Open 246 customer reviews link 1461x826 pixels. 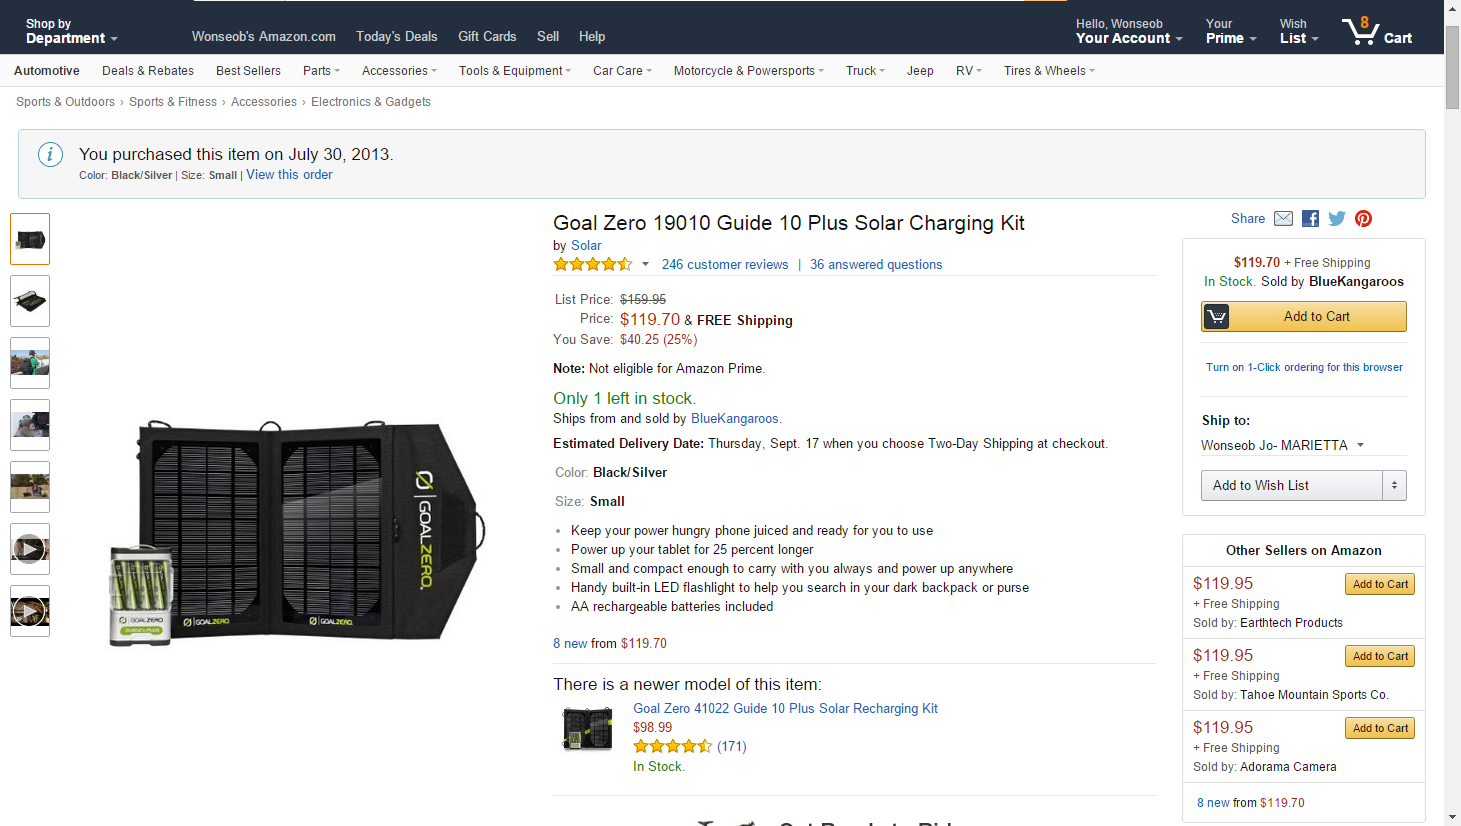[x=725, y=265]
